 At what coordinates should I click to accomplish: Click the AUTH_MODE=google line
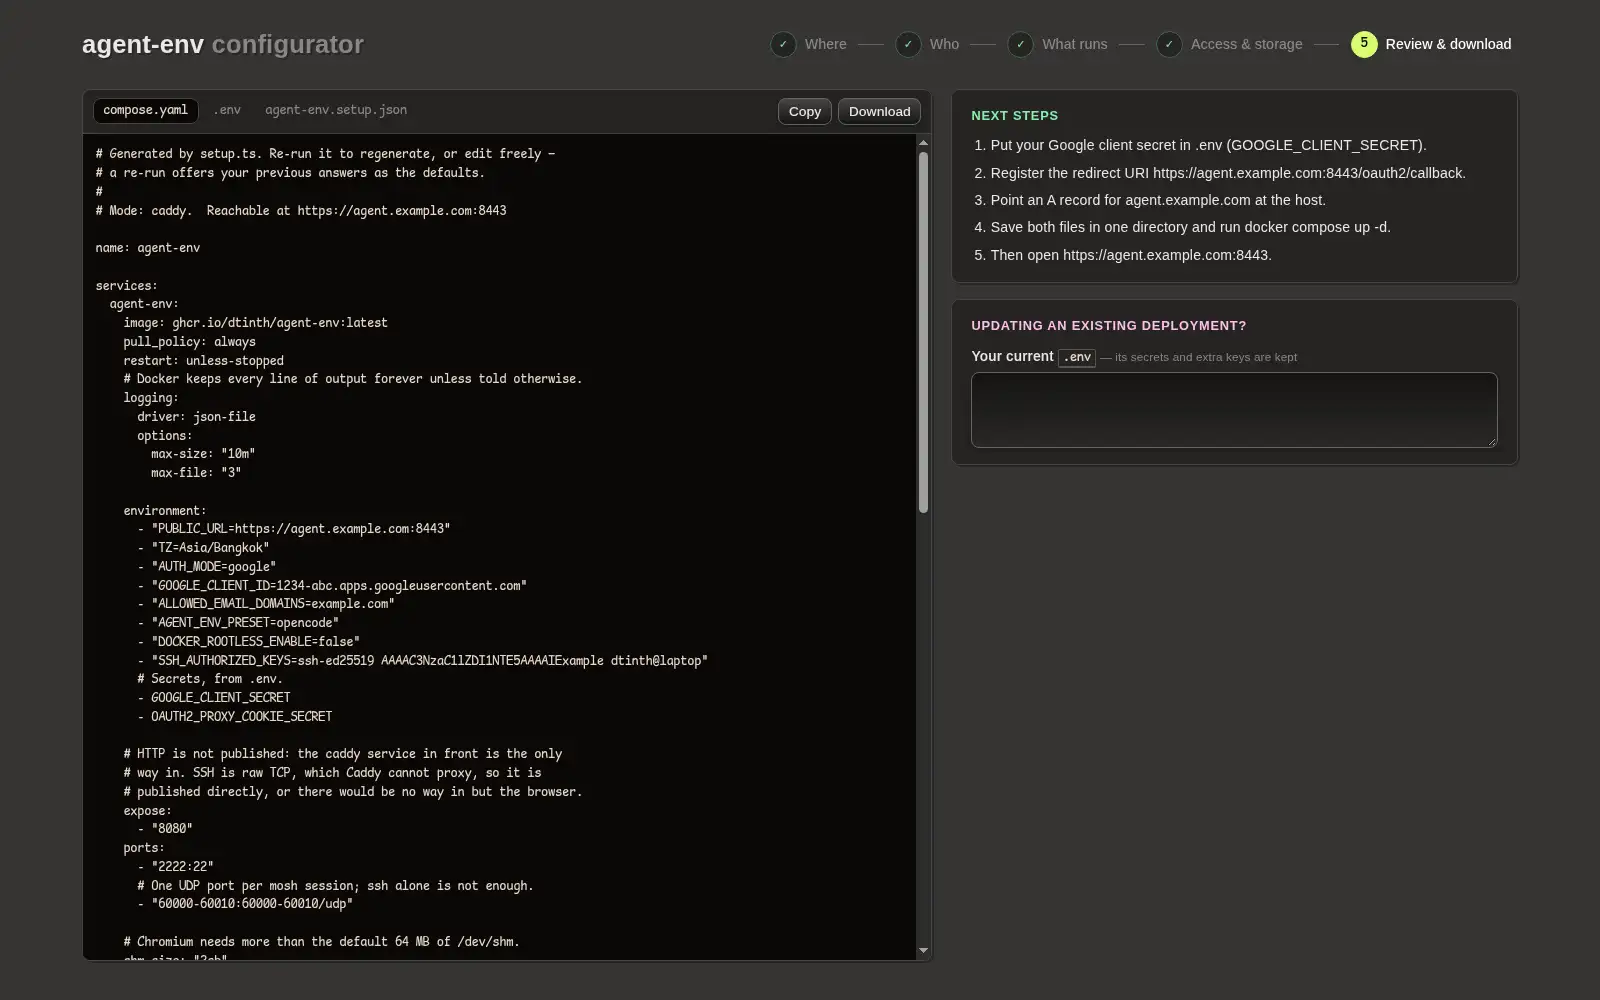[x=207, y=567]
